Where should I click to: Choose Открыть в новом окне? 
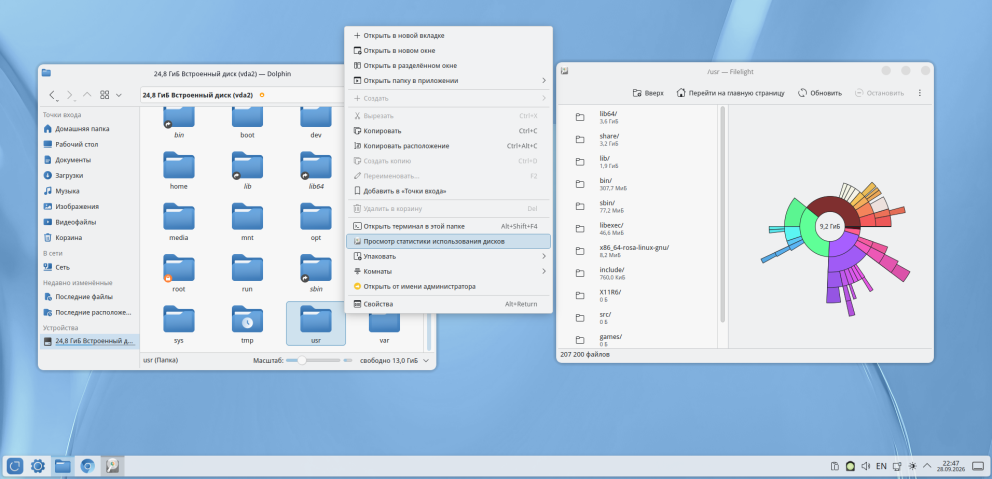(449, 51)
